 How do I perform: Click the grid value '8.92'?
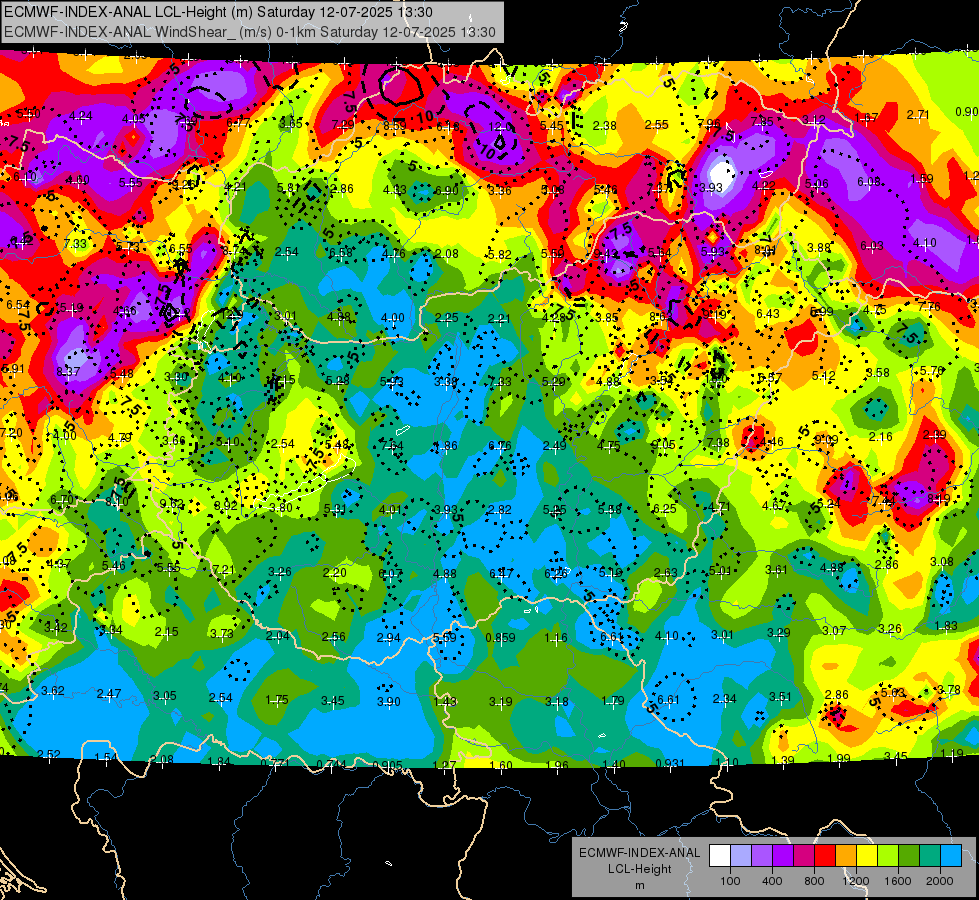pos(226,505)
